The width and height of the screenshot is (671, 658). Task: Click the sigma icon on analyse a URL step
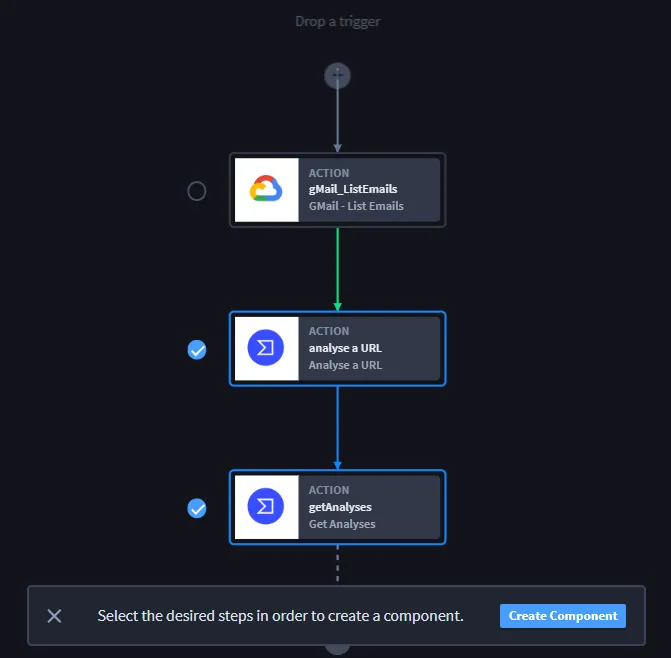pos(266,348)
